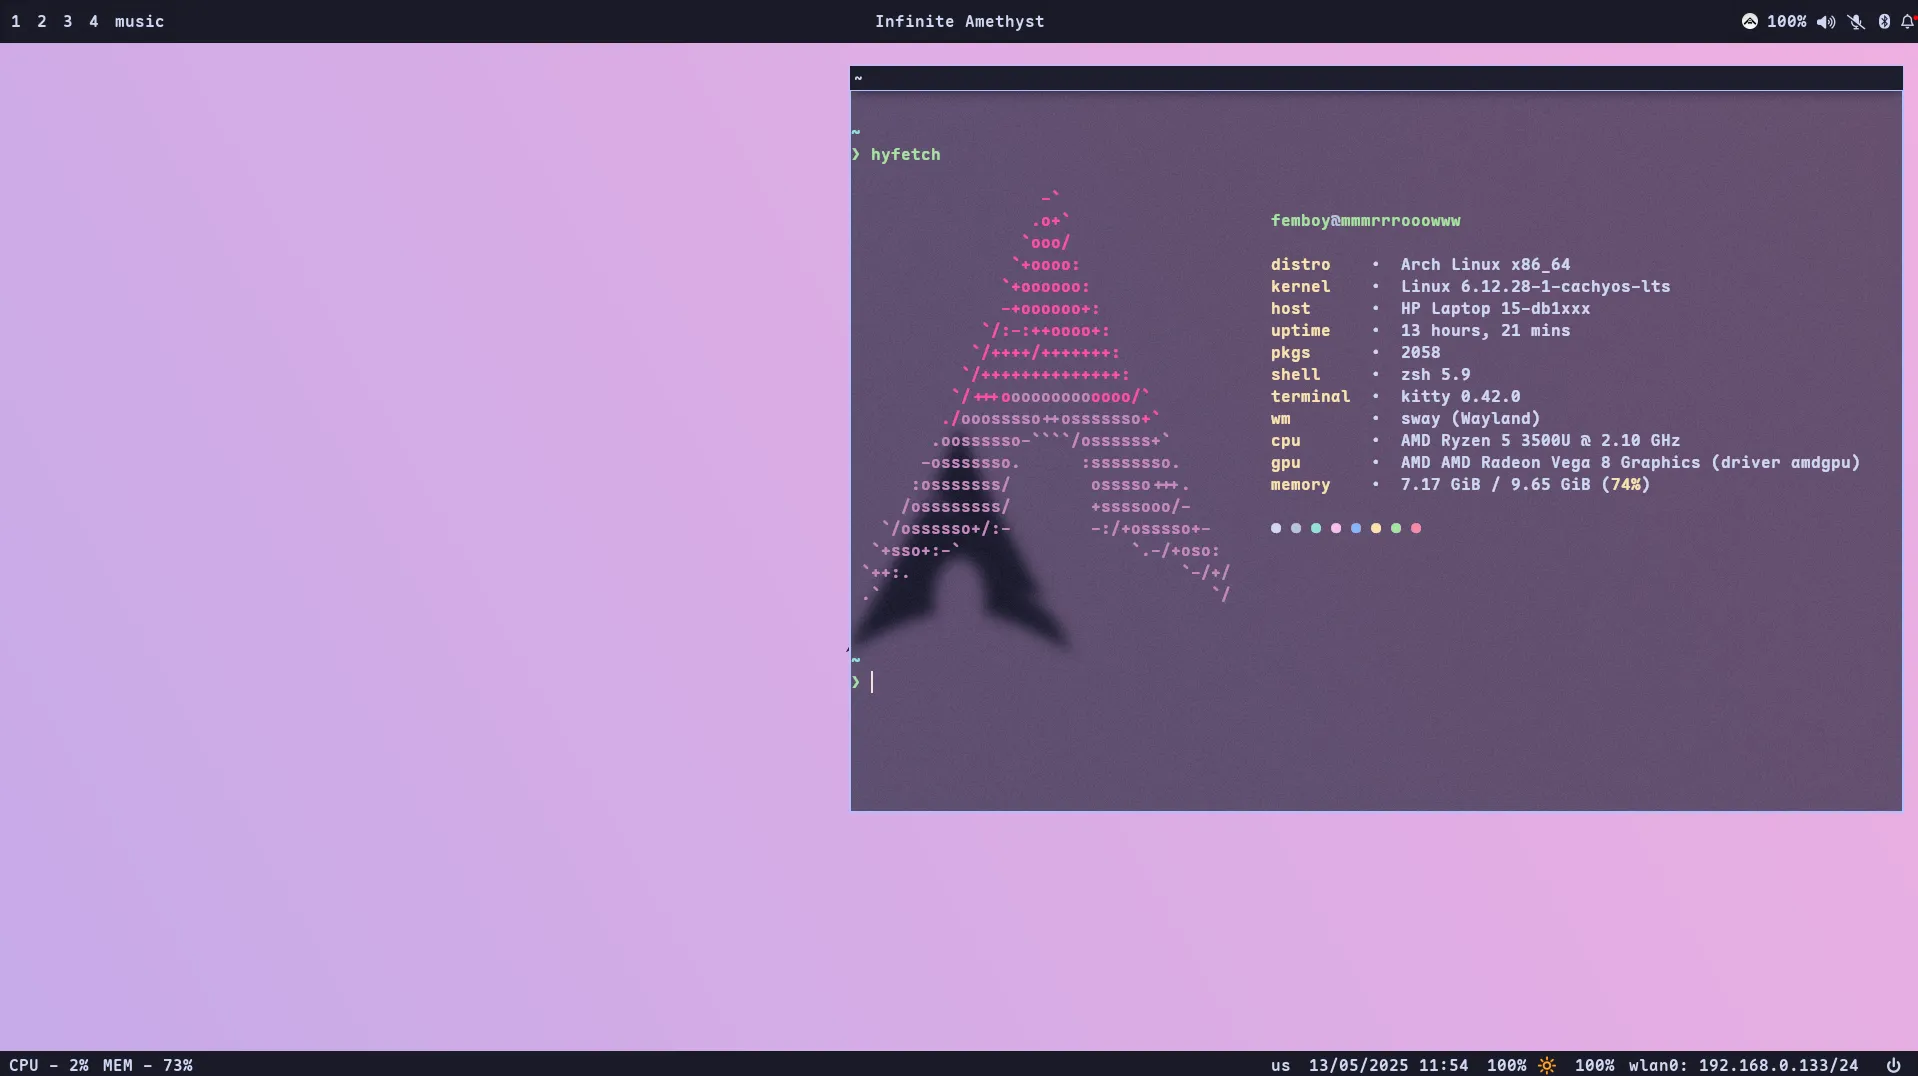
Task: Click the AMD Ryzen 5 3500U cpu value
Action: point(1540,440)
